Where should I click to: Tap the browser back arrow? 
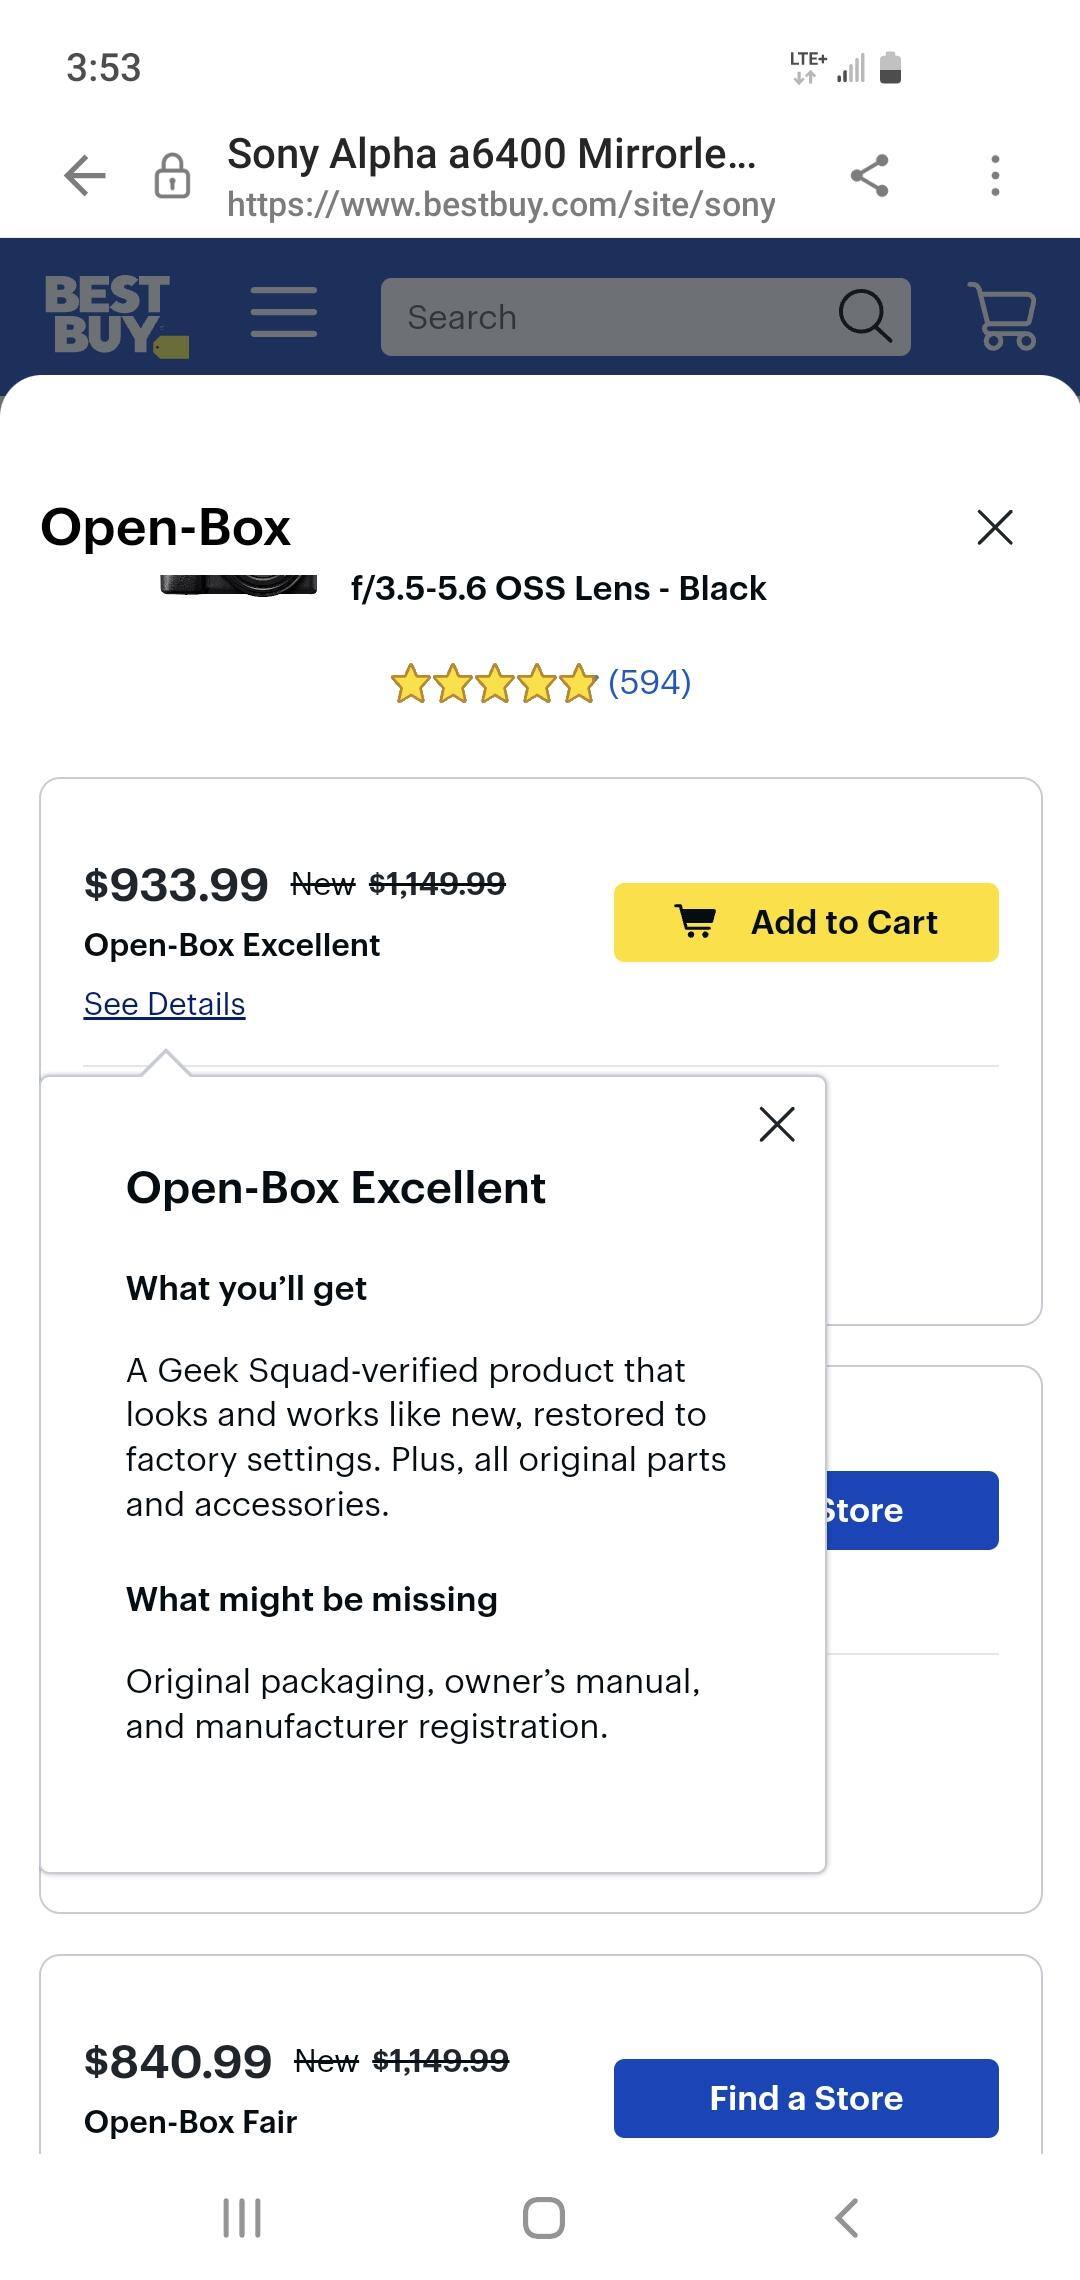(85, 176)
